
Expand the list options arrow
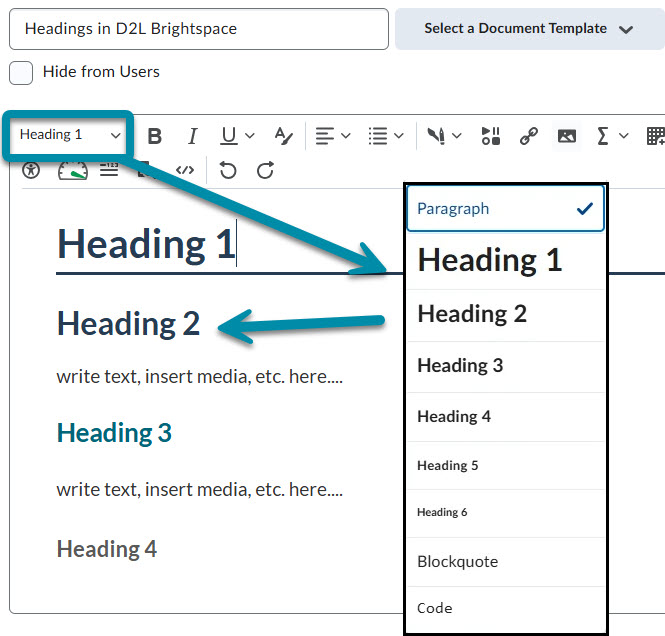[399, 136]
